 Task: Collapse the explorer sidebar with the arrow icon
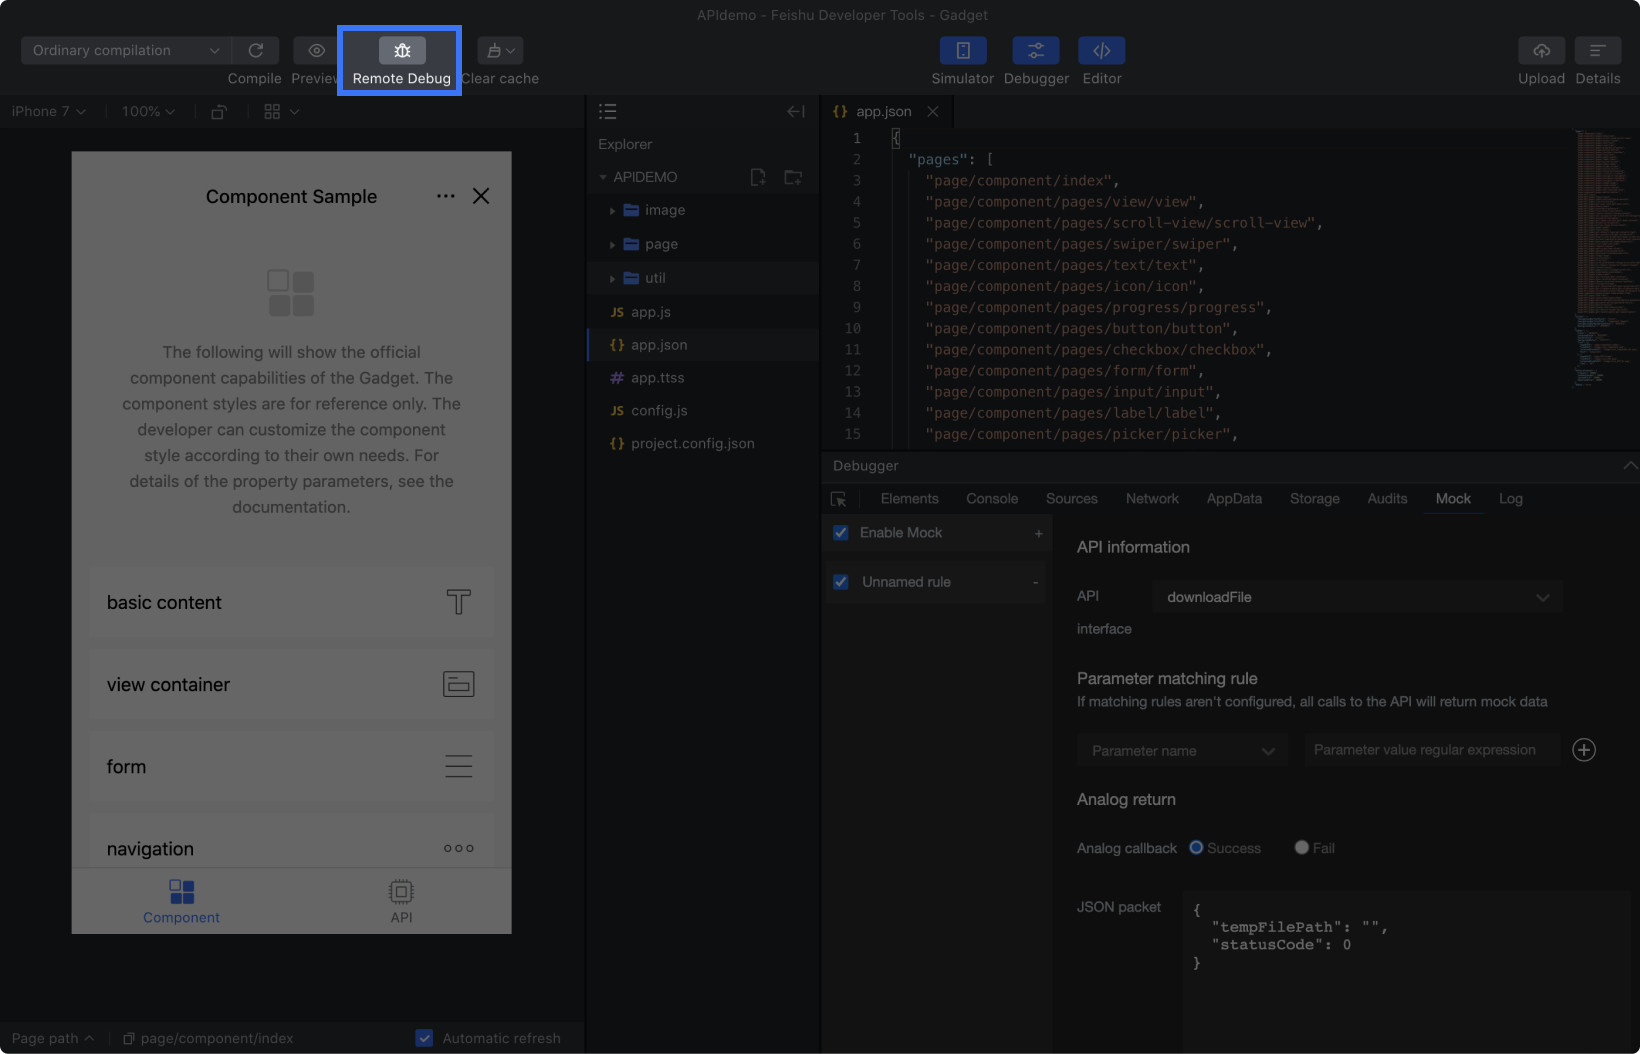coord(796,112)
